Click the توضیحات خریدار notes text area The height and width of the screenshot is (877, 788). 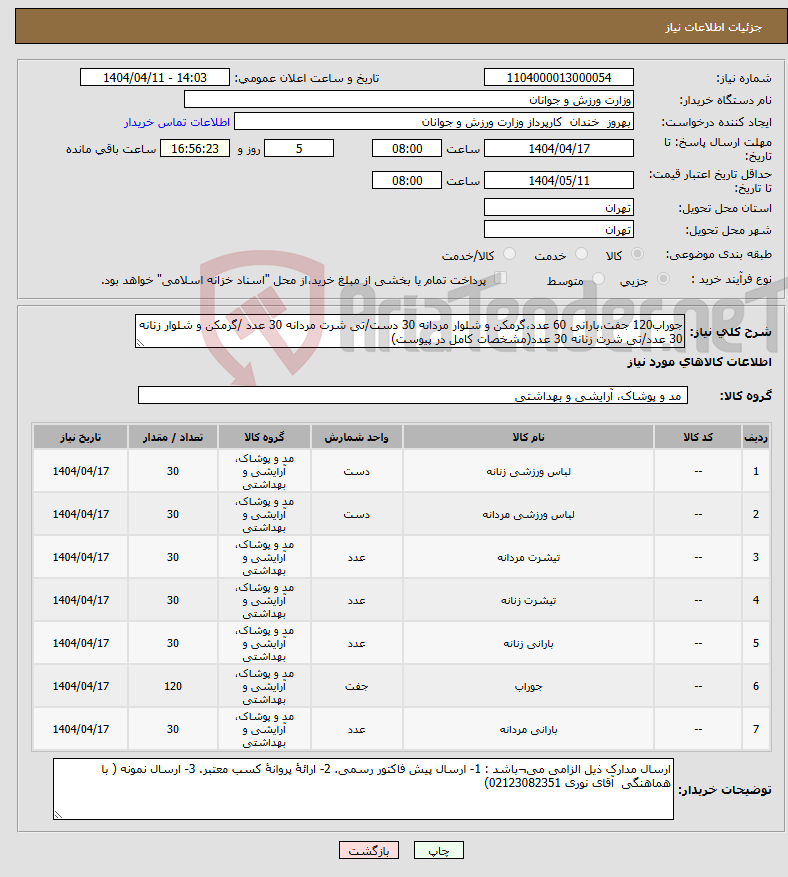click(364, 789)
